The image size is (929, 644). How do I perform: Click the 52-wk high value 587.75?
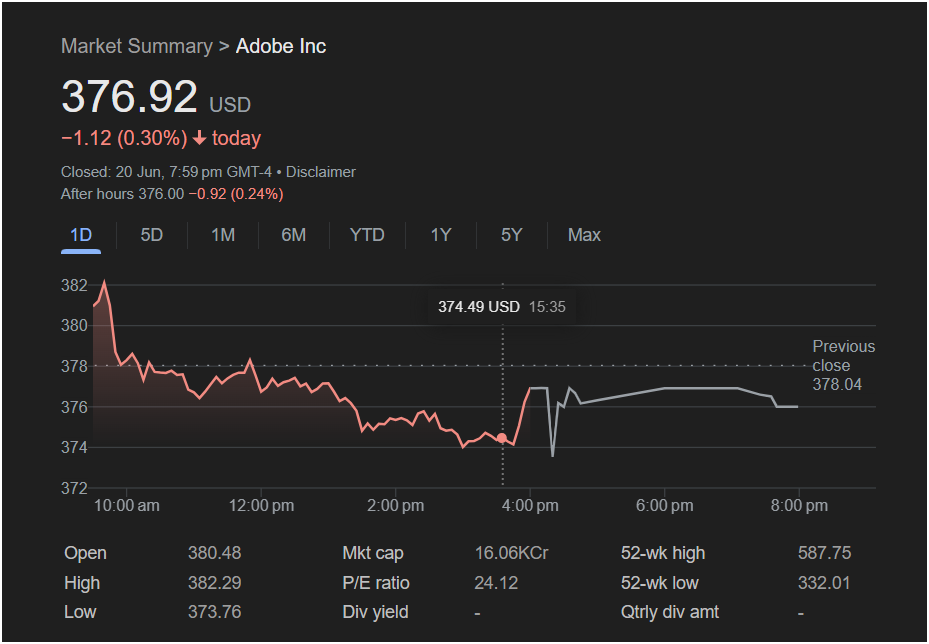click(824, 553)
